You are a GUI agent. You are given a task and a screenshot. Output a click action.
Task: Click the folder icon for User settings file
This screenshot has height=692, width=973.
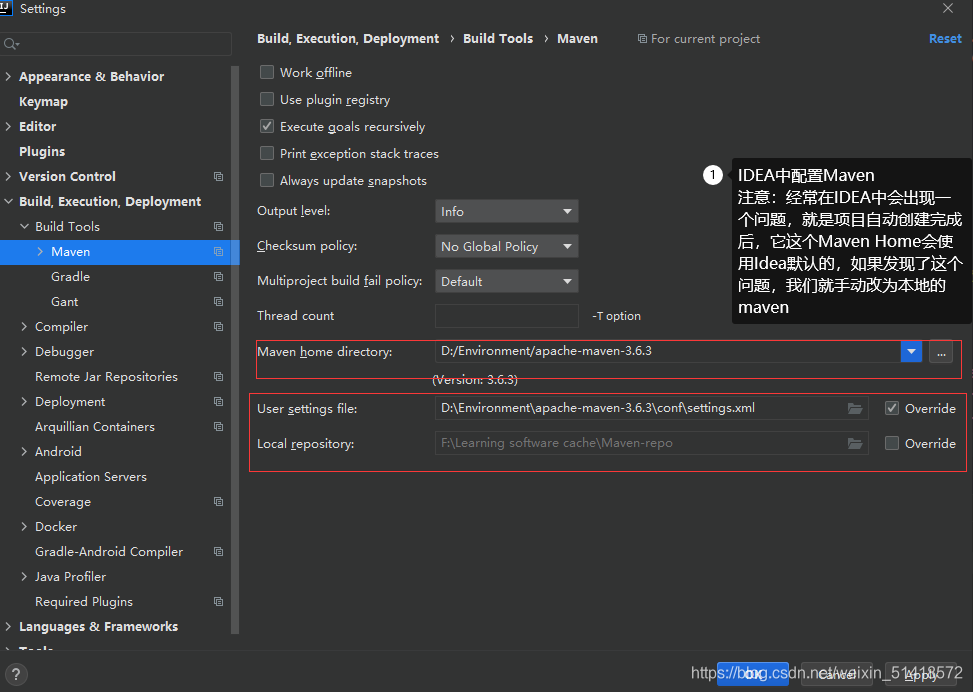(x=855, y=408)
